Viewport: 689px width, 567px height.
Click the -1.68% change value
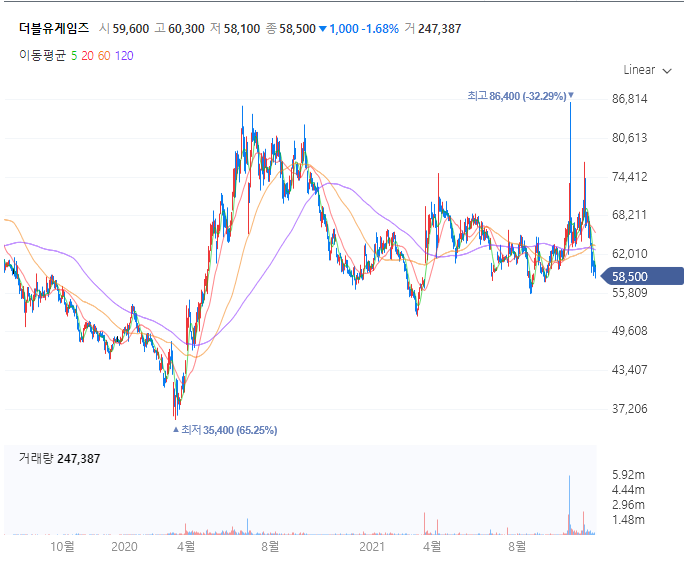[x=380, y=29]
